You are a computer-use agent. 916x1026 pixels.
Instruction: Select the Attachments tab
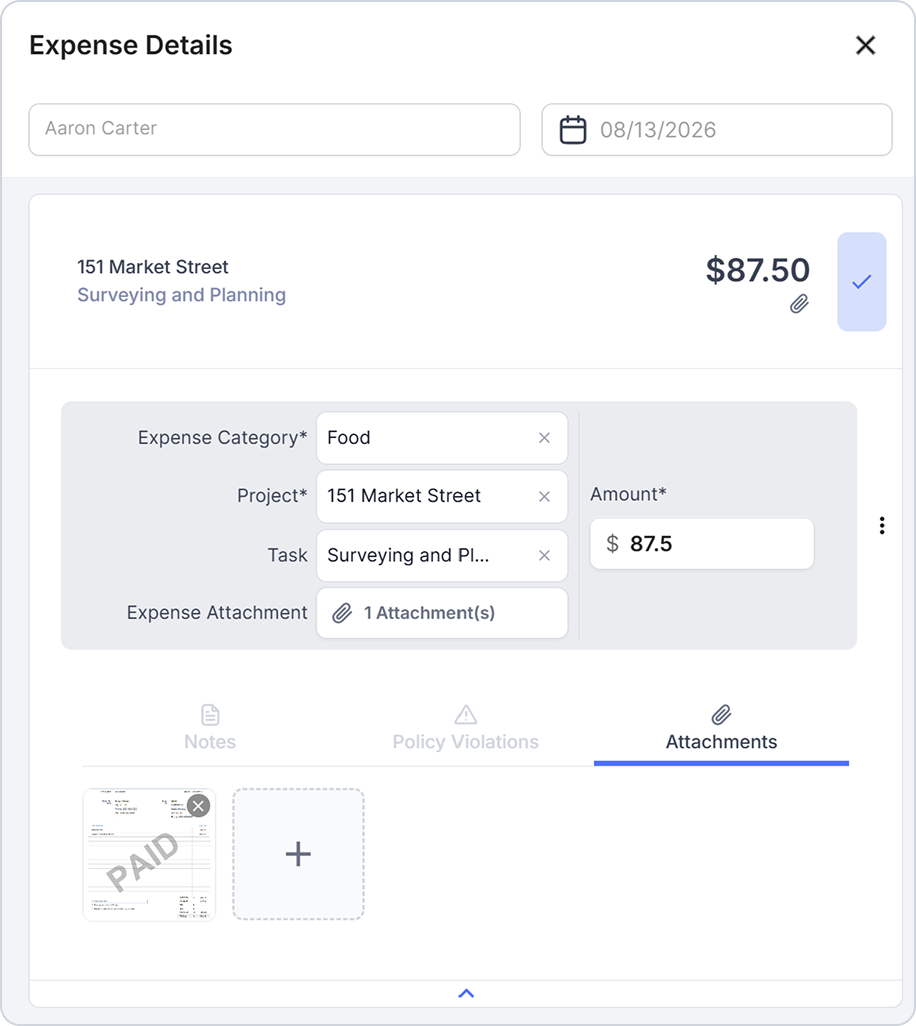coord(721,728)
